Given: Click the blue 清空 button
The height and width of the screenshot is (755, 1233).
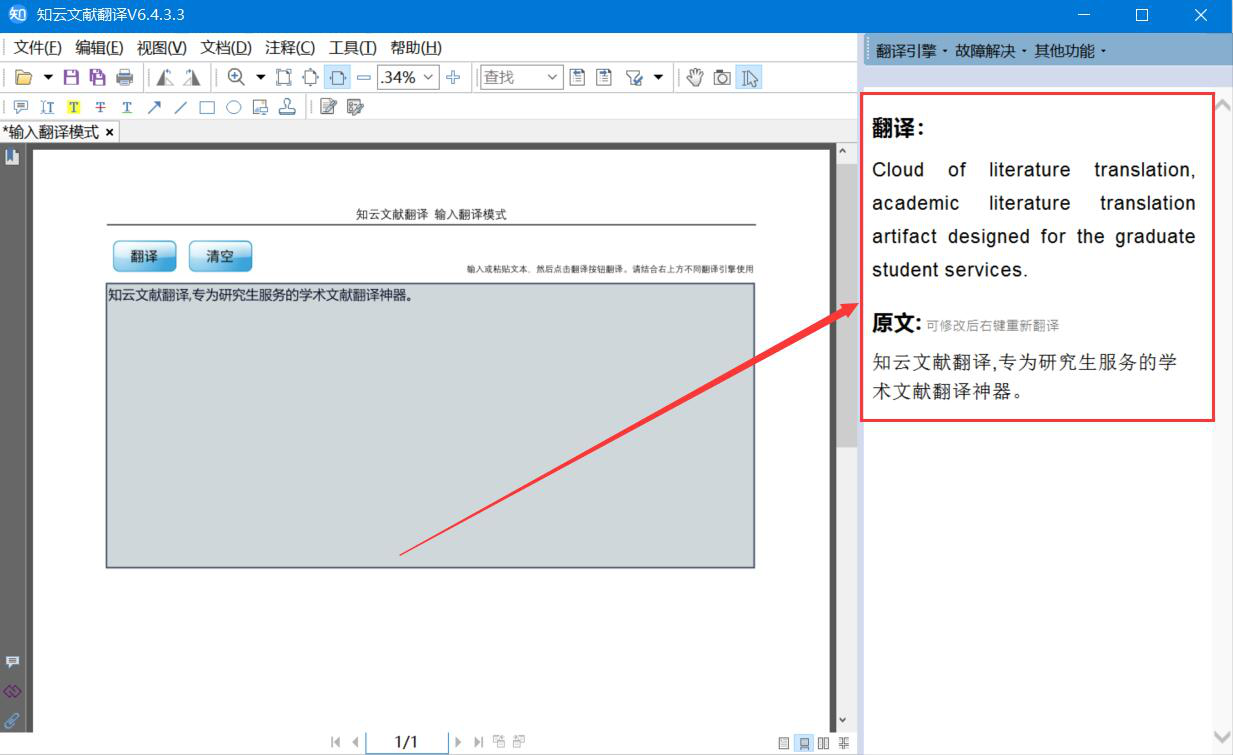Looking at the screenshot, I should (220, 256).
